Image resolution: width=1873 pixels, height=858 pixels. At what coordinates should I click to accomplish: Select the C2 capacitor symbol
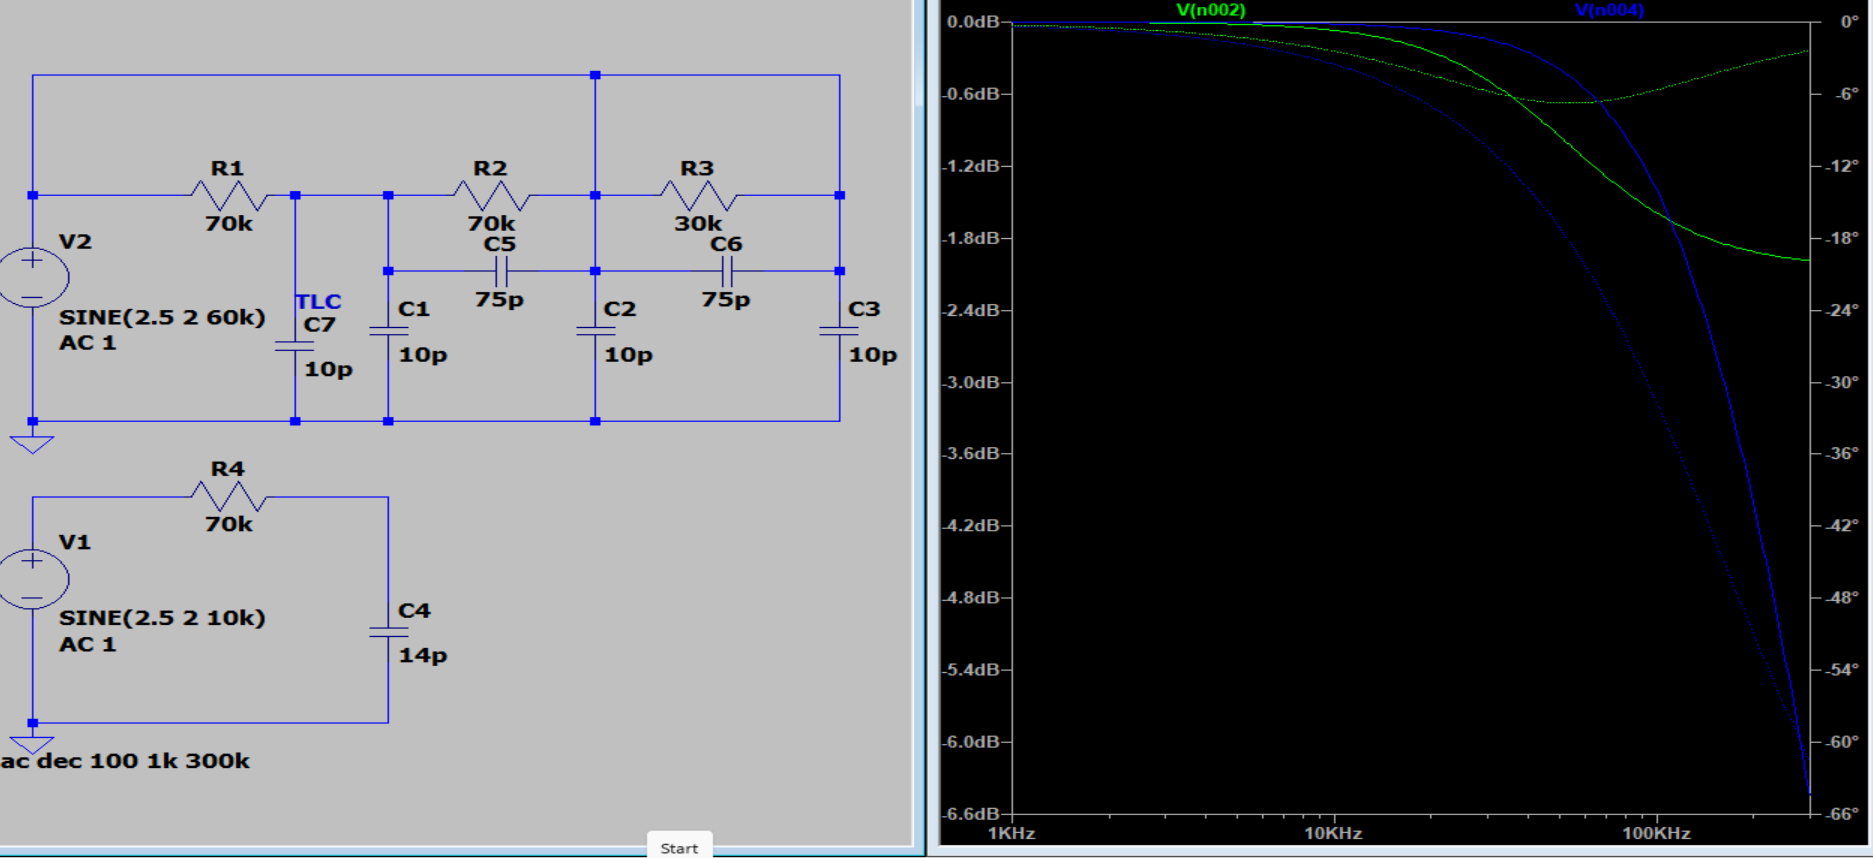pyautogui.click(x=595, y=331)
